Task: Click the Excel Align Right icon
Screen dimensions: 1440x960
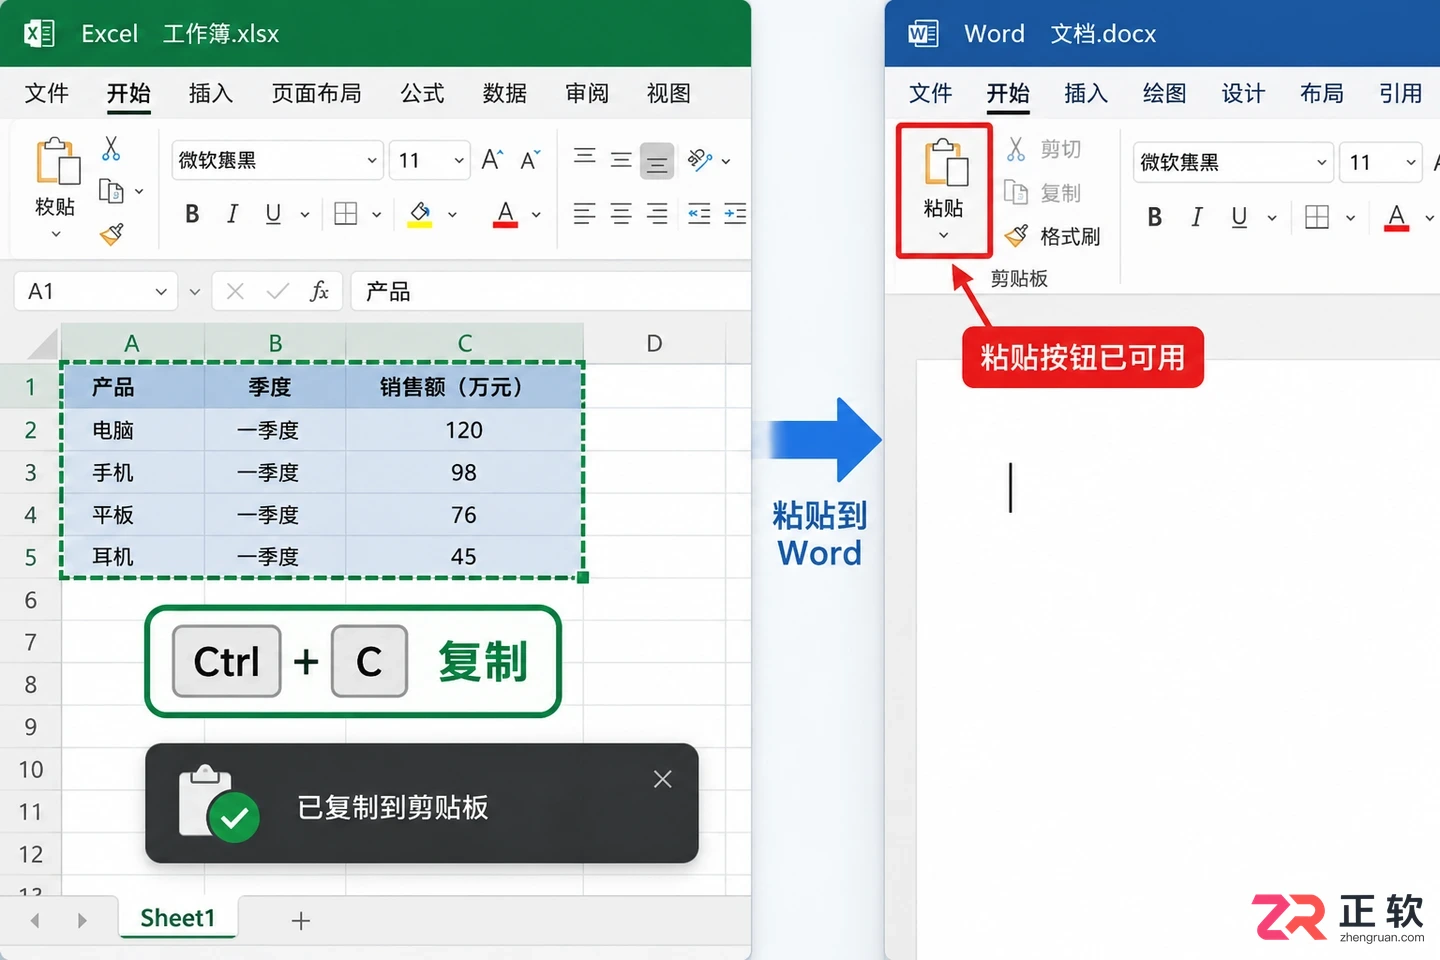Action: point(657,214)
